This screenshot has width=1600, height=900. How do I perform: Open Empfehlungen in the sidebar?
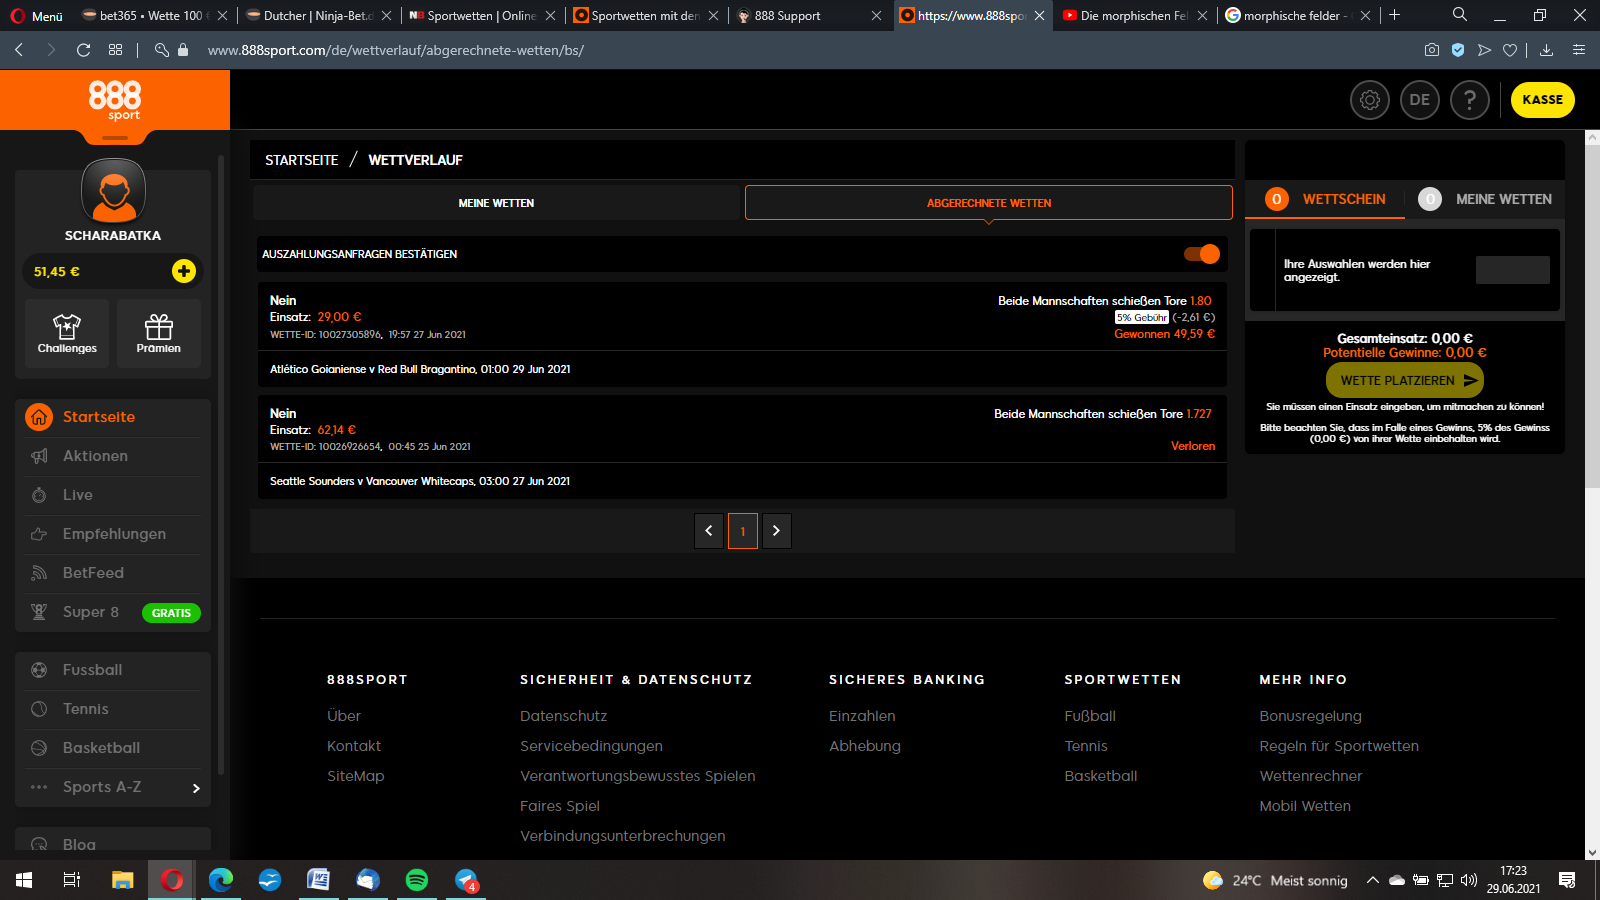pyautogui.click(x=113, y=534)
